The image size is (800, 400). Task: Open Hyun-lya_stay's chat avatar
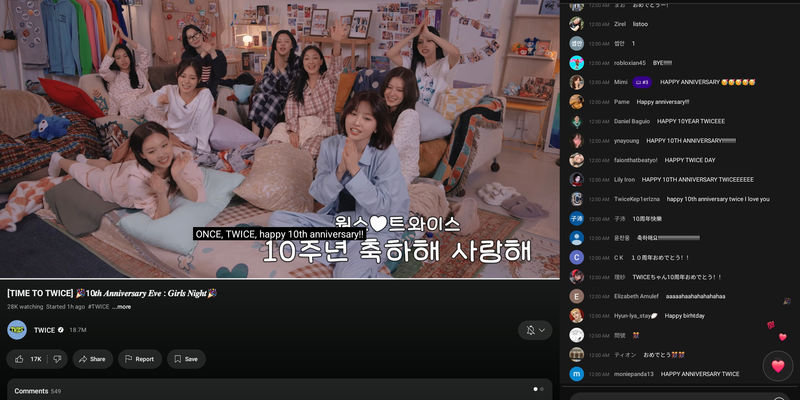577,315
